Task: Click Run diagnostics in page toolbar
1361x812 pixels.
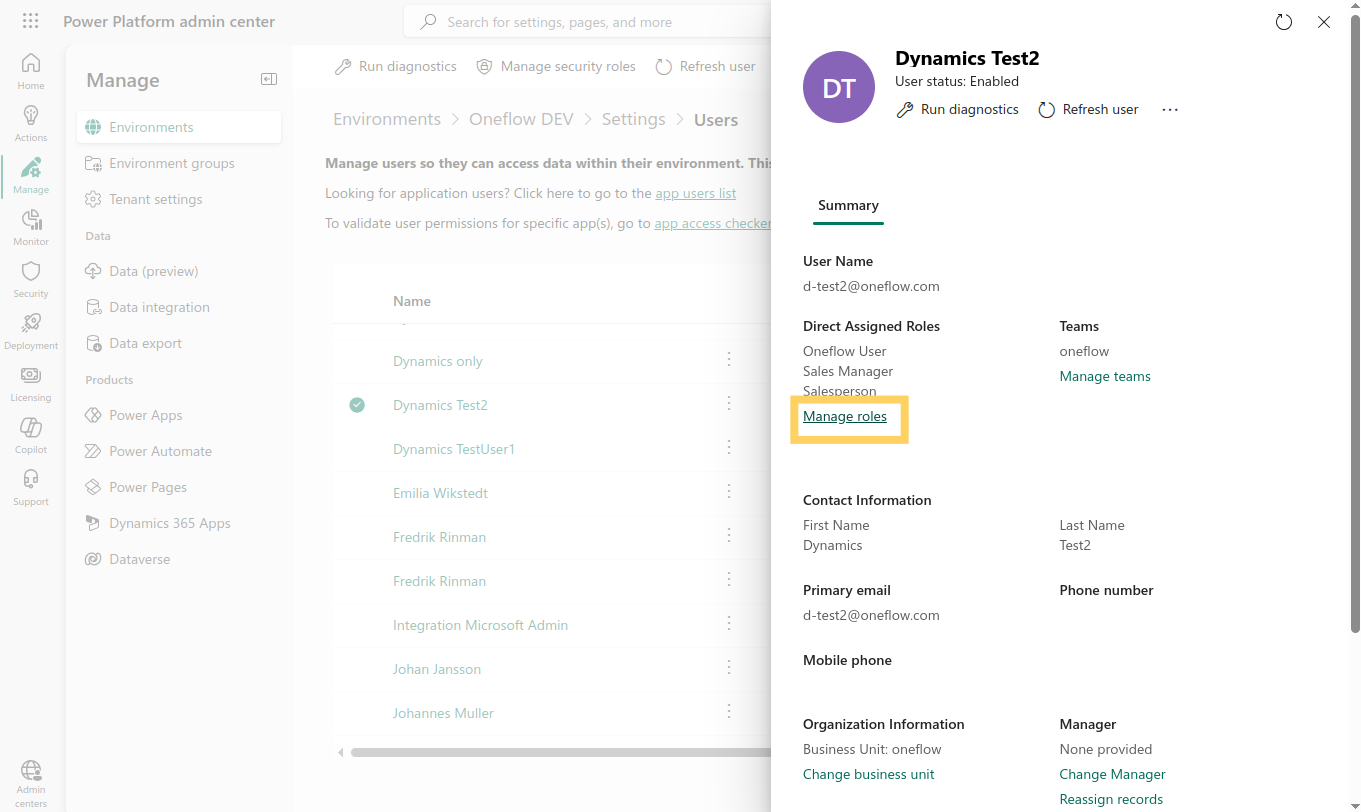Action: [395, 66]
